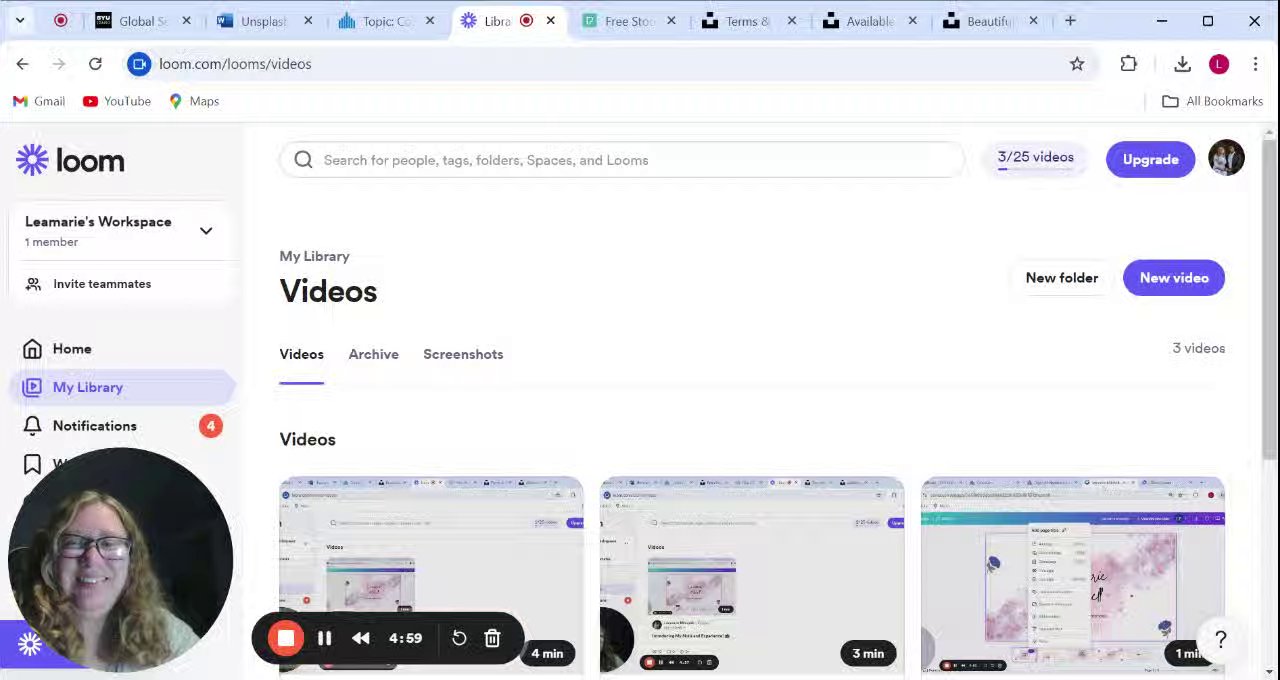Bookmark this page with the star icon
This screenshot has height=680, width=1280.
1077,64
